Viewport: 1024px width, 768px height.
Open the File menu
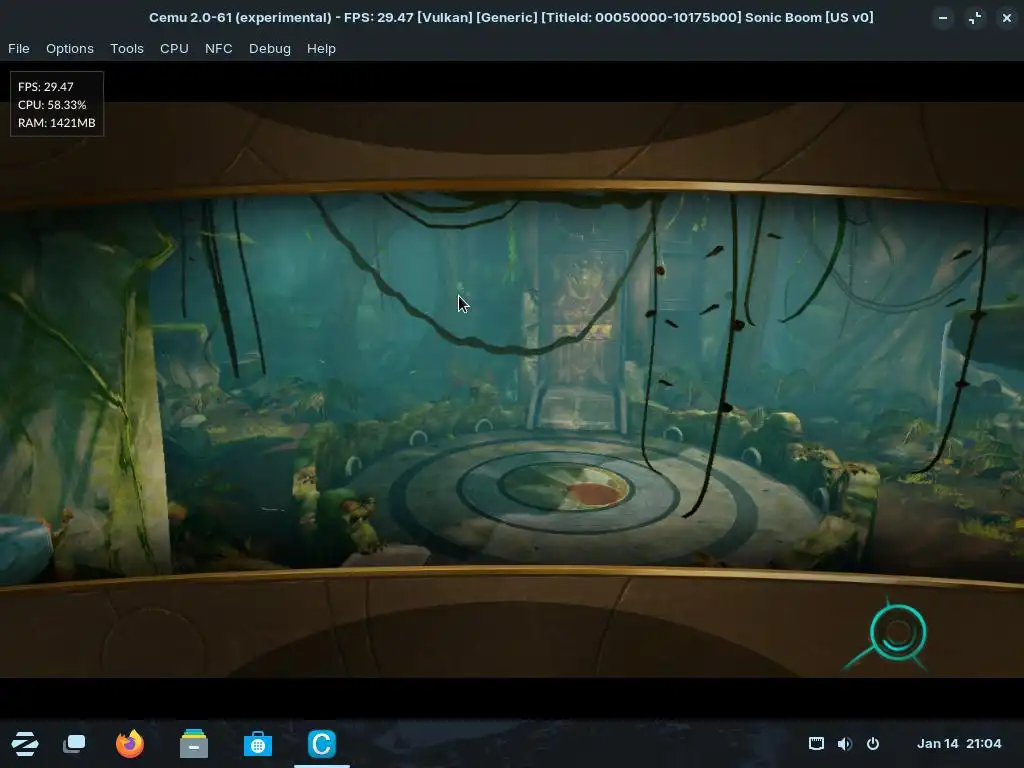[x=18, y=48]
